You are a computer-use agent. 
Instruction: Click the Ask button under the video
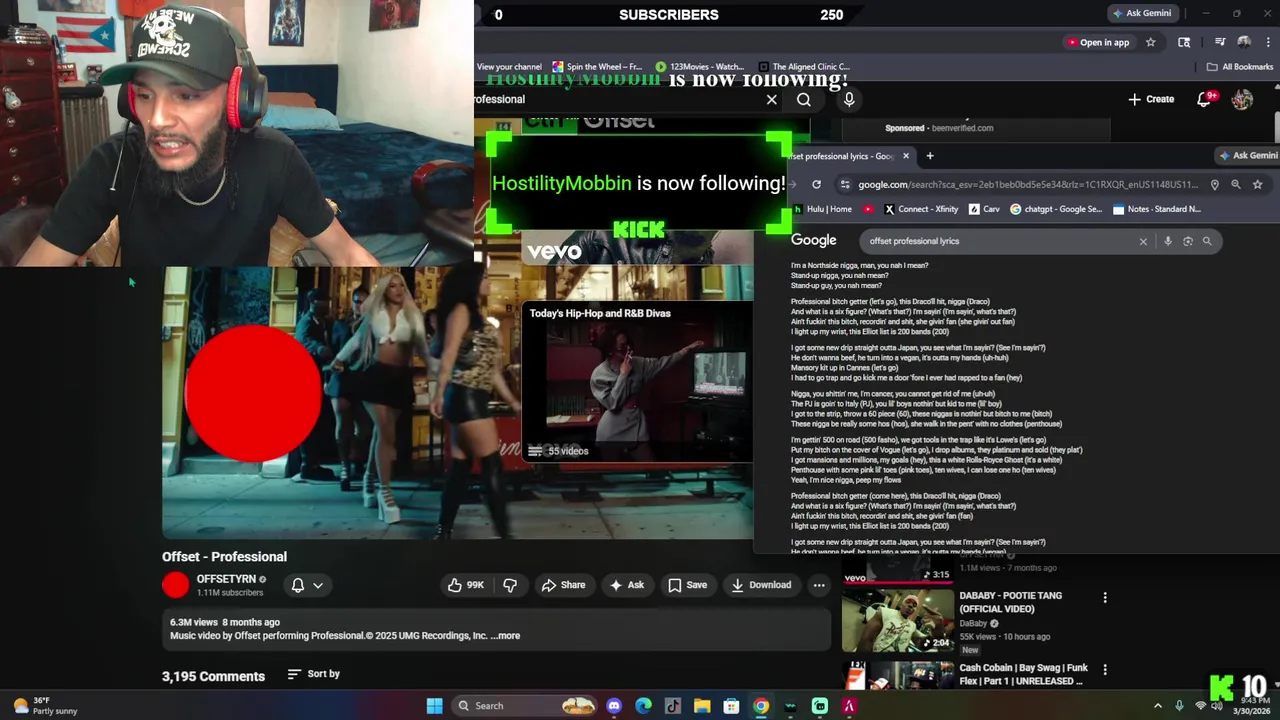click(x=627, y=585)
